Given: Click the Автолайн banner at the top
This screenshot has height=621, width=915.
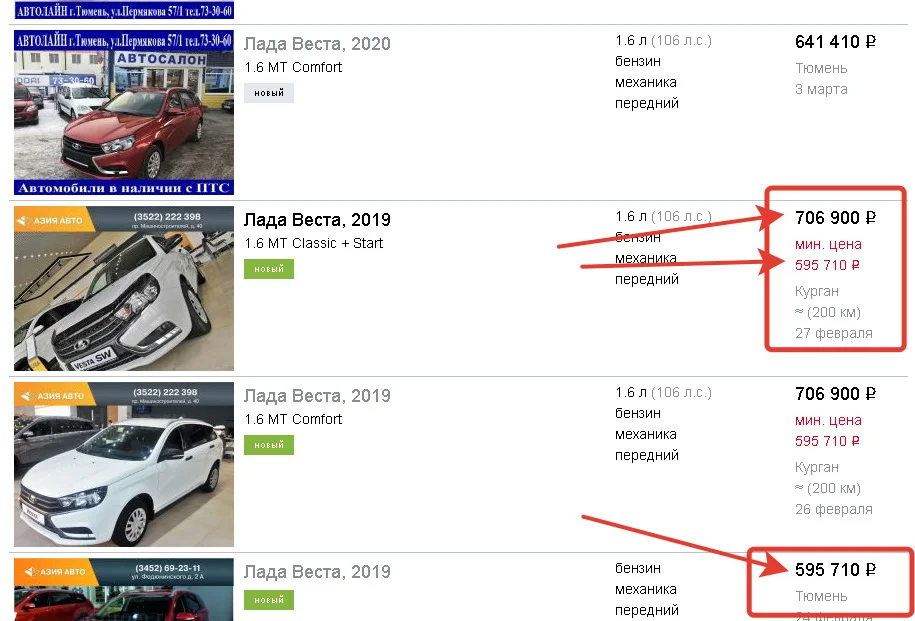Looking at the screenshot, I should [x=123, y=9].
